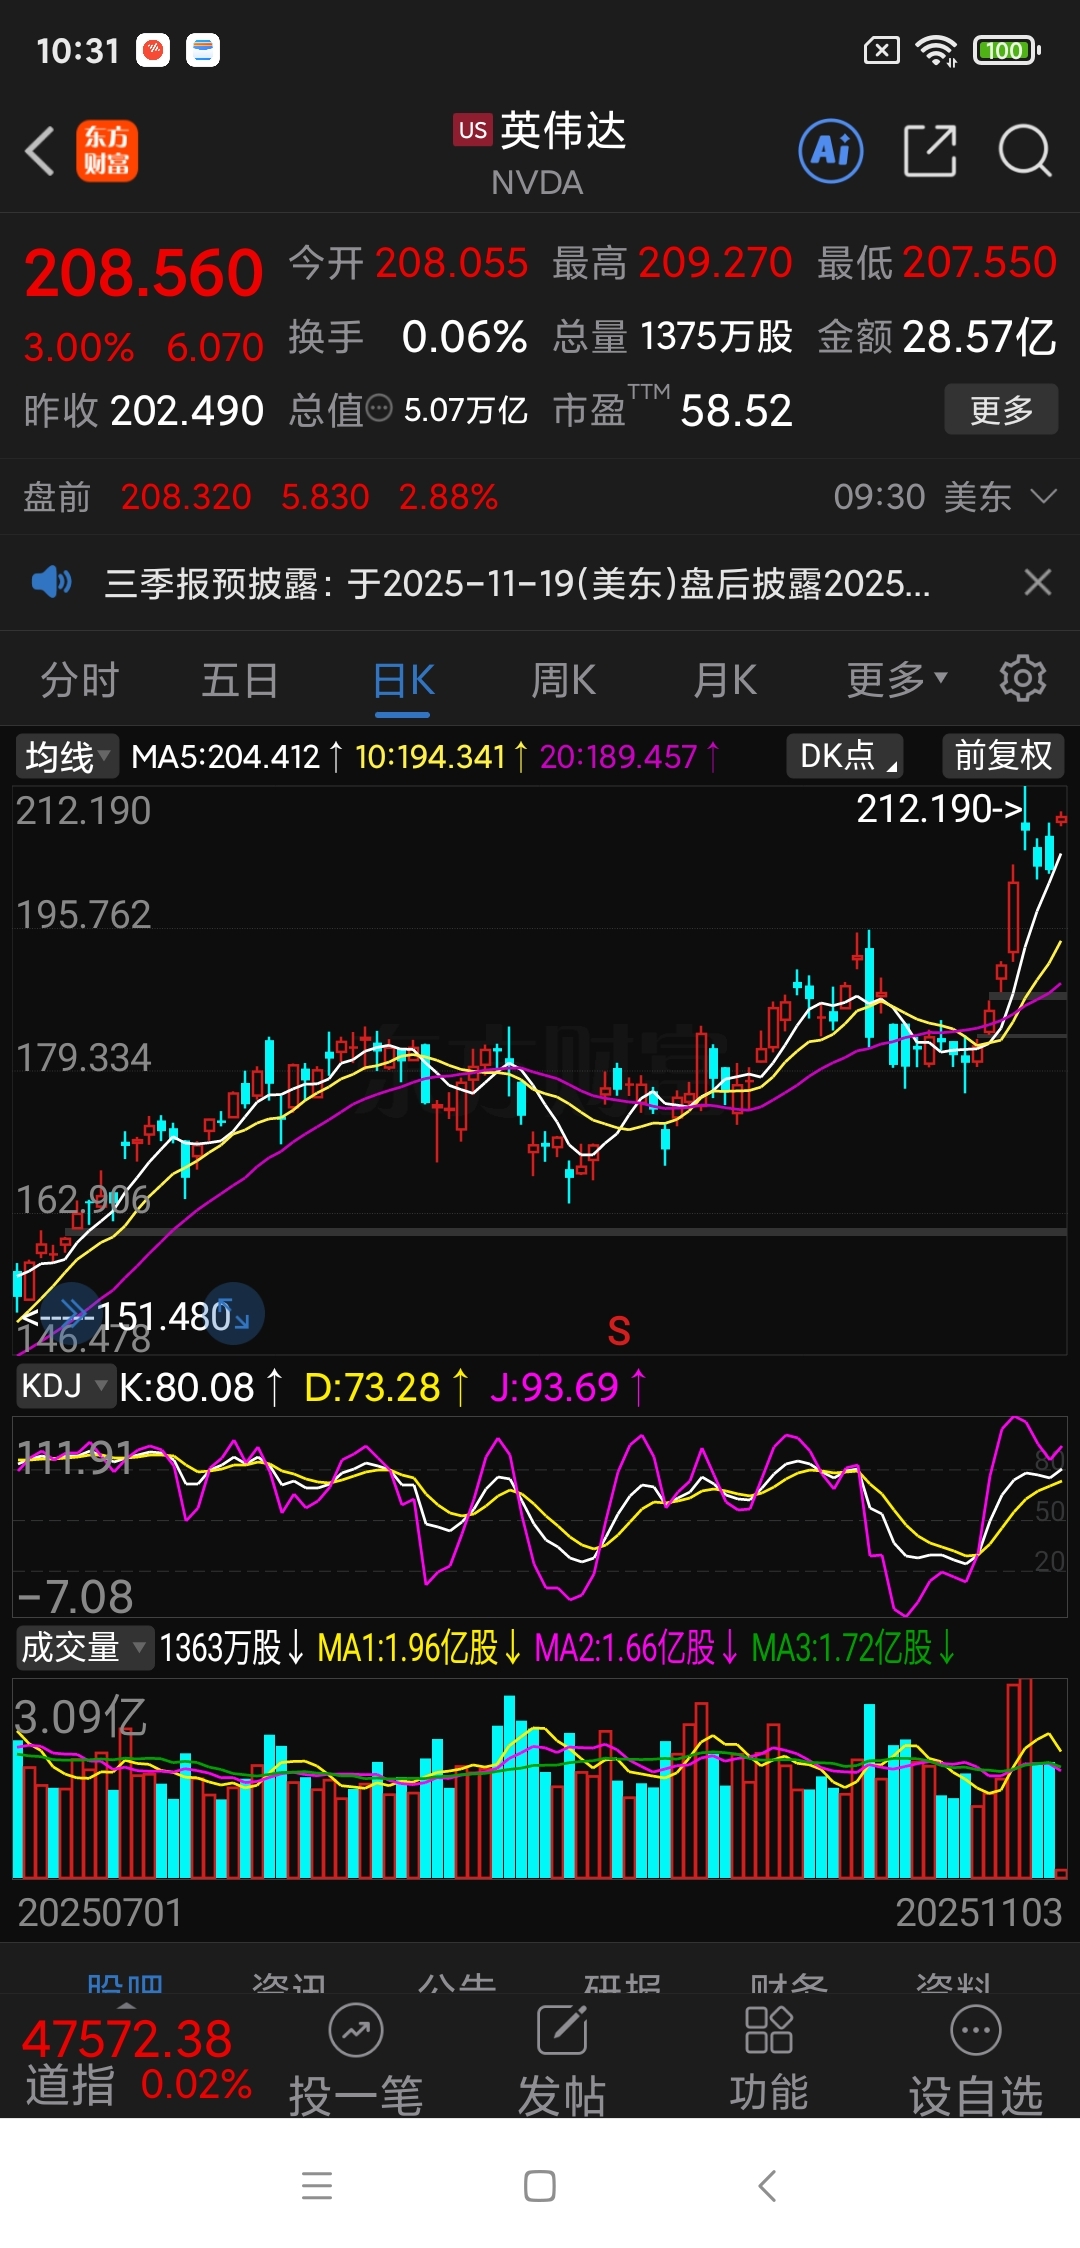
Task: Tap the 市盈TTM 58.52 value
Action: click(x=672, y=409)
